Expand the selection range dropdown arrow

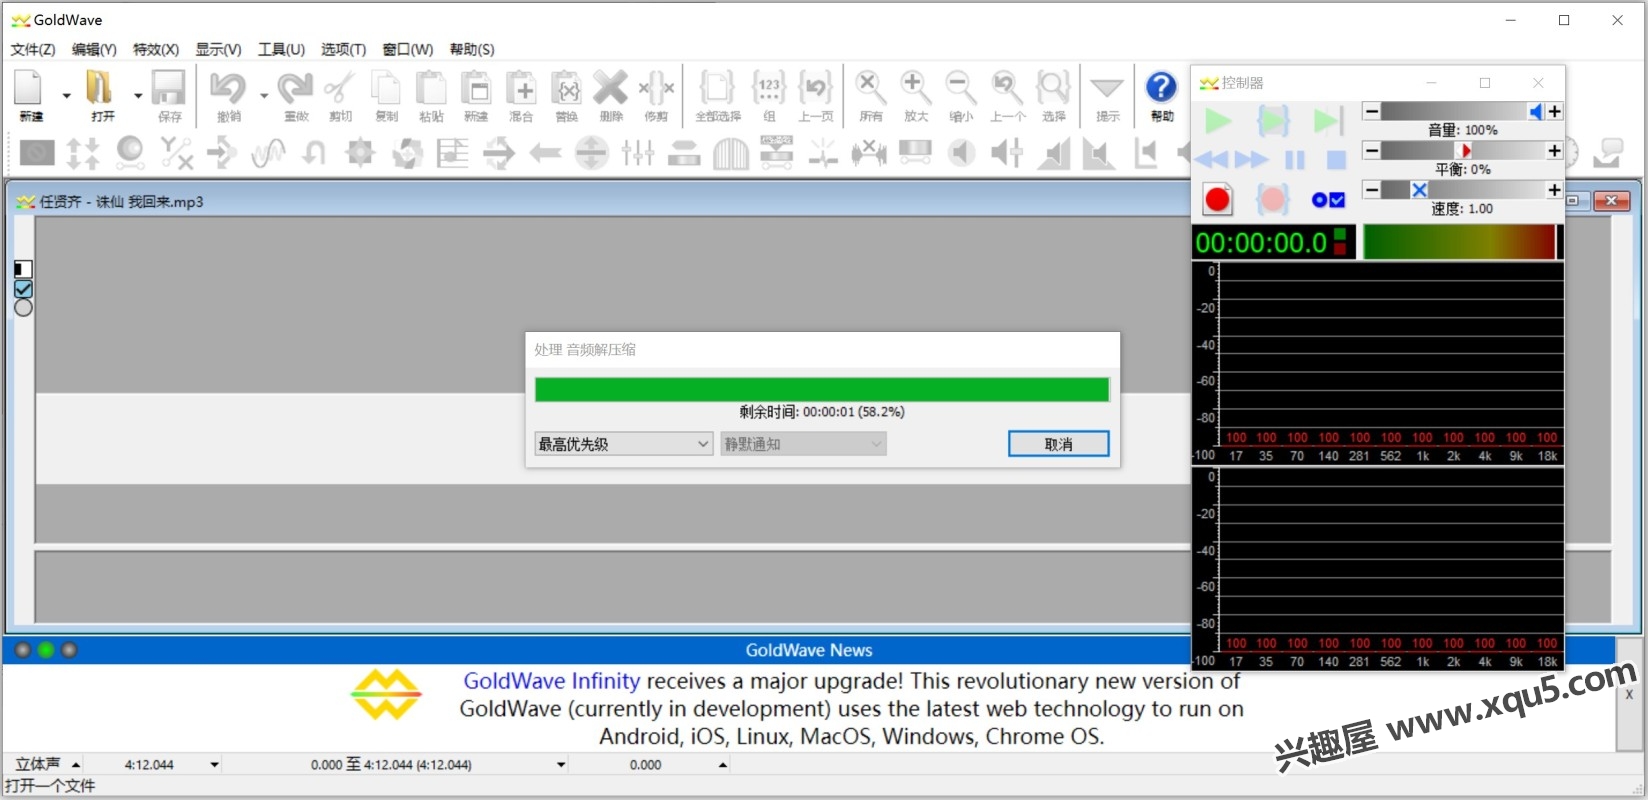point(561,765)
